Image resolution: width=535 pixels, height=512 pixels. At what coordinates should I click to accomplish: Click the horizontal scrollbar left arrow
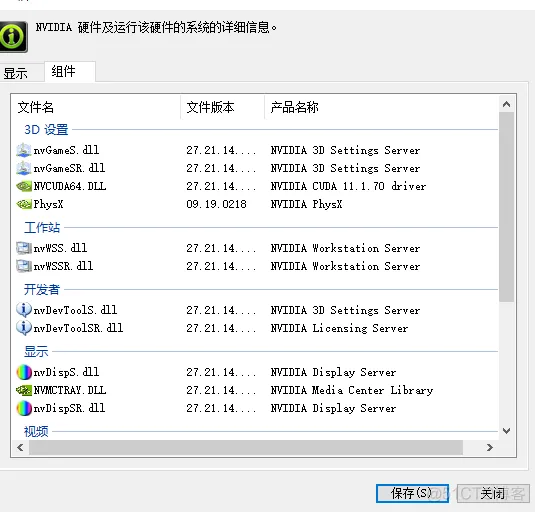pos(20,447)
